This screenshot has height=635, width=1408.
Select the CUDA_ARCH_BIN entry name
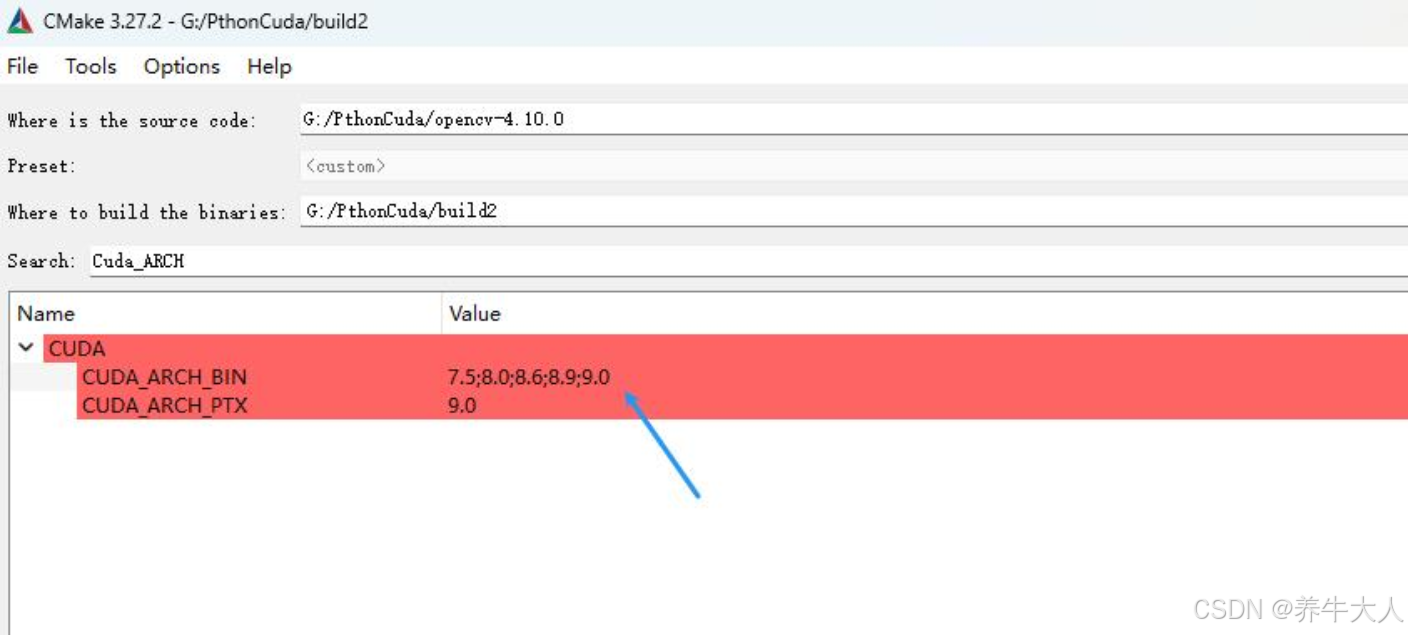[x=164, y=377]
